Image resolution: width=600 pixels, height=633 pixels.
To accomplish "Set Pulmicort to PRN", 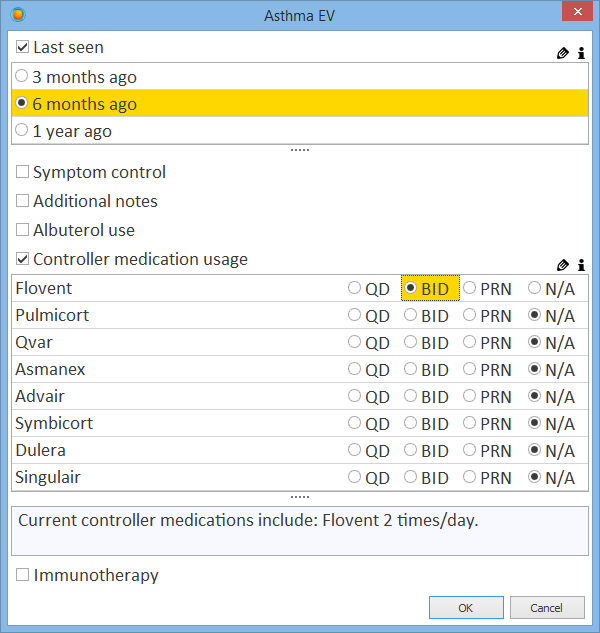I will (x=469, y=315).
